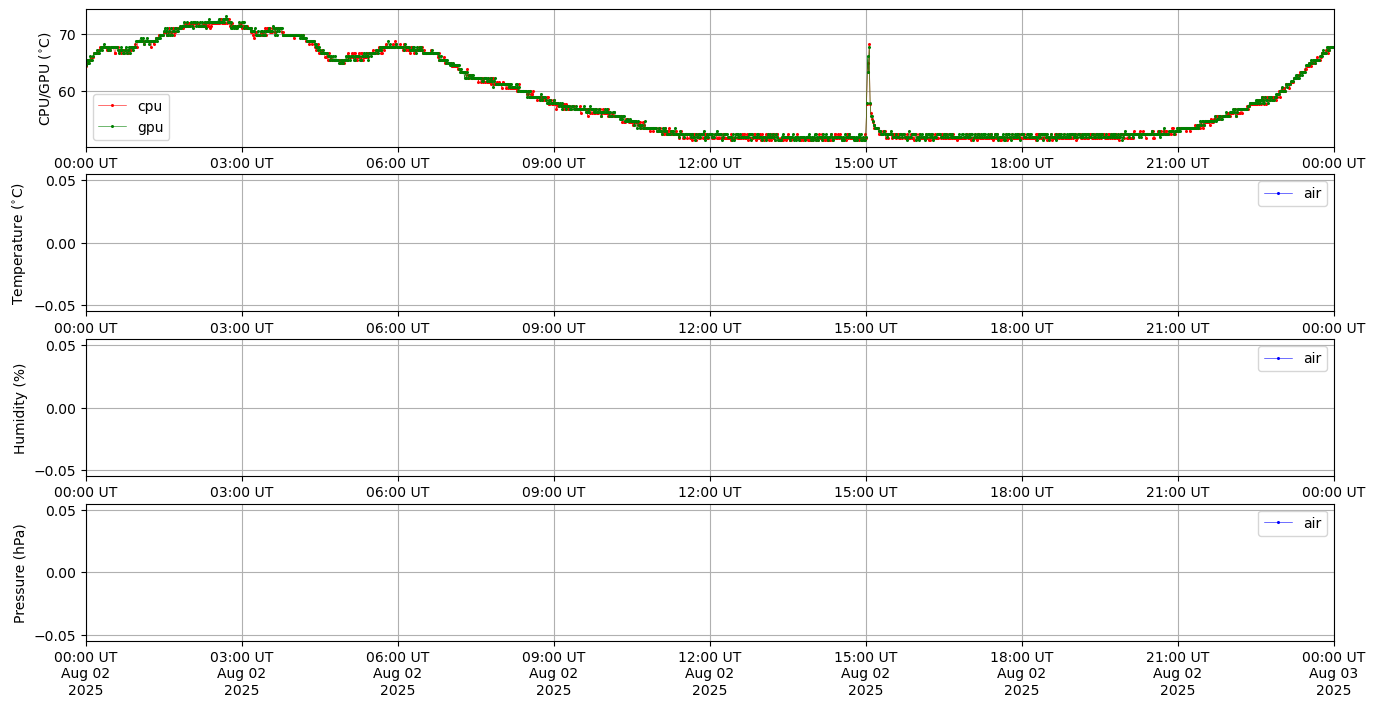Click 06:00 UT label under Humidity plot
The width and height of the screenshot is (1375, 707).
398,492
